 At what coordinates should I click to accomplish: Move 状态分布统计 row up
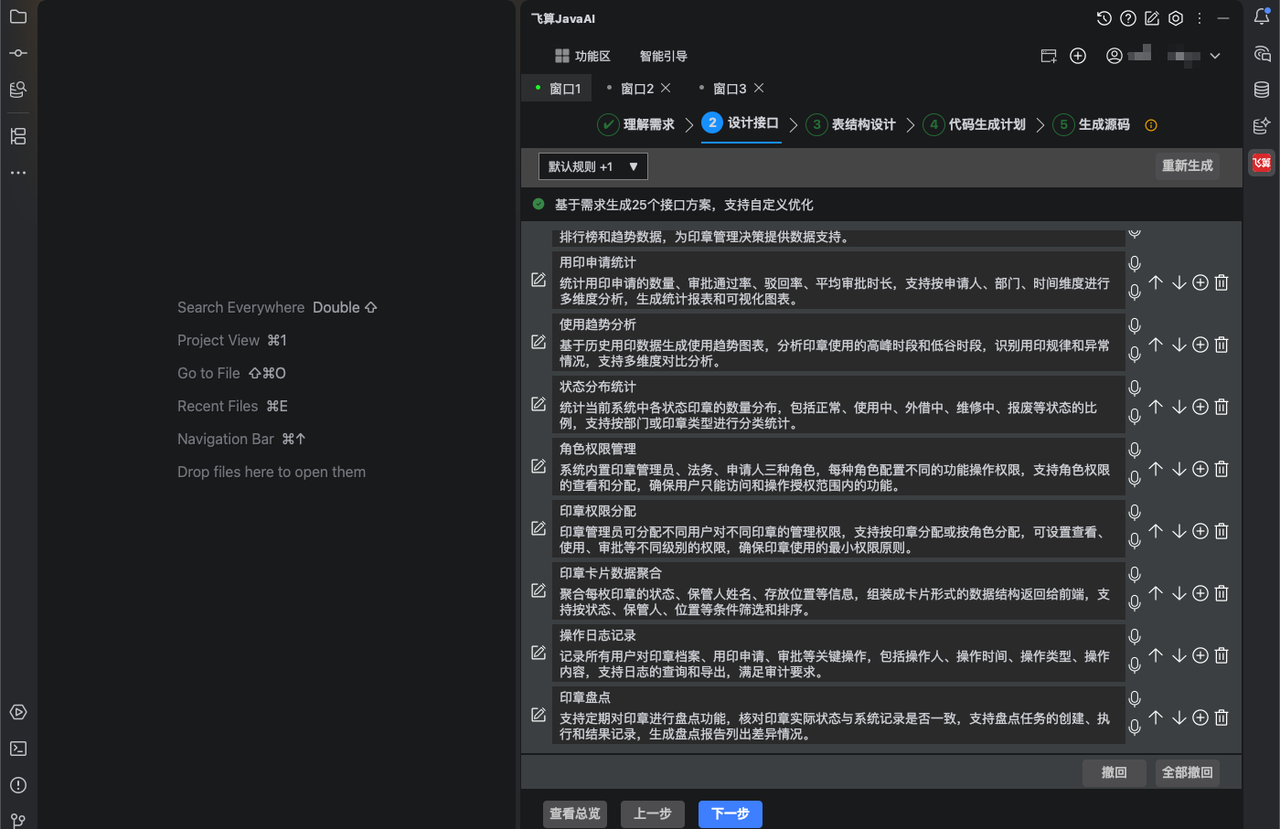(1156, 407)
